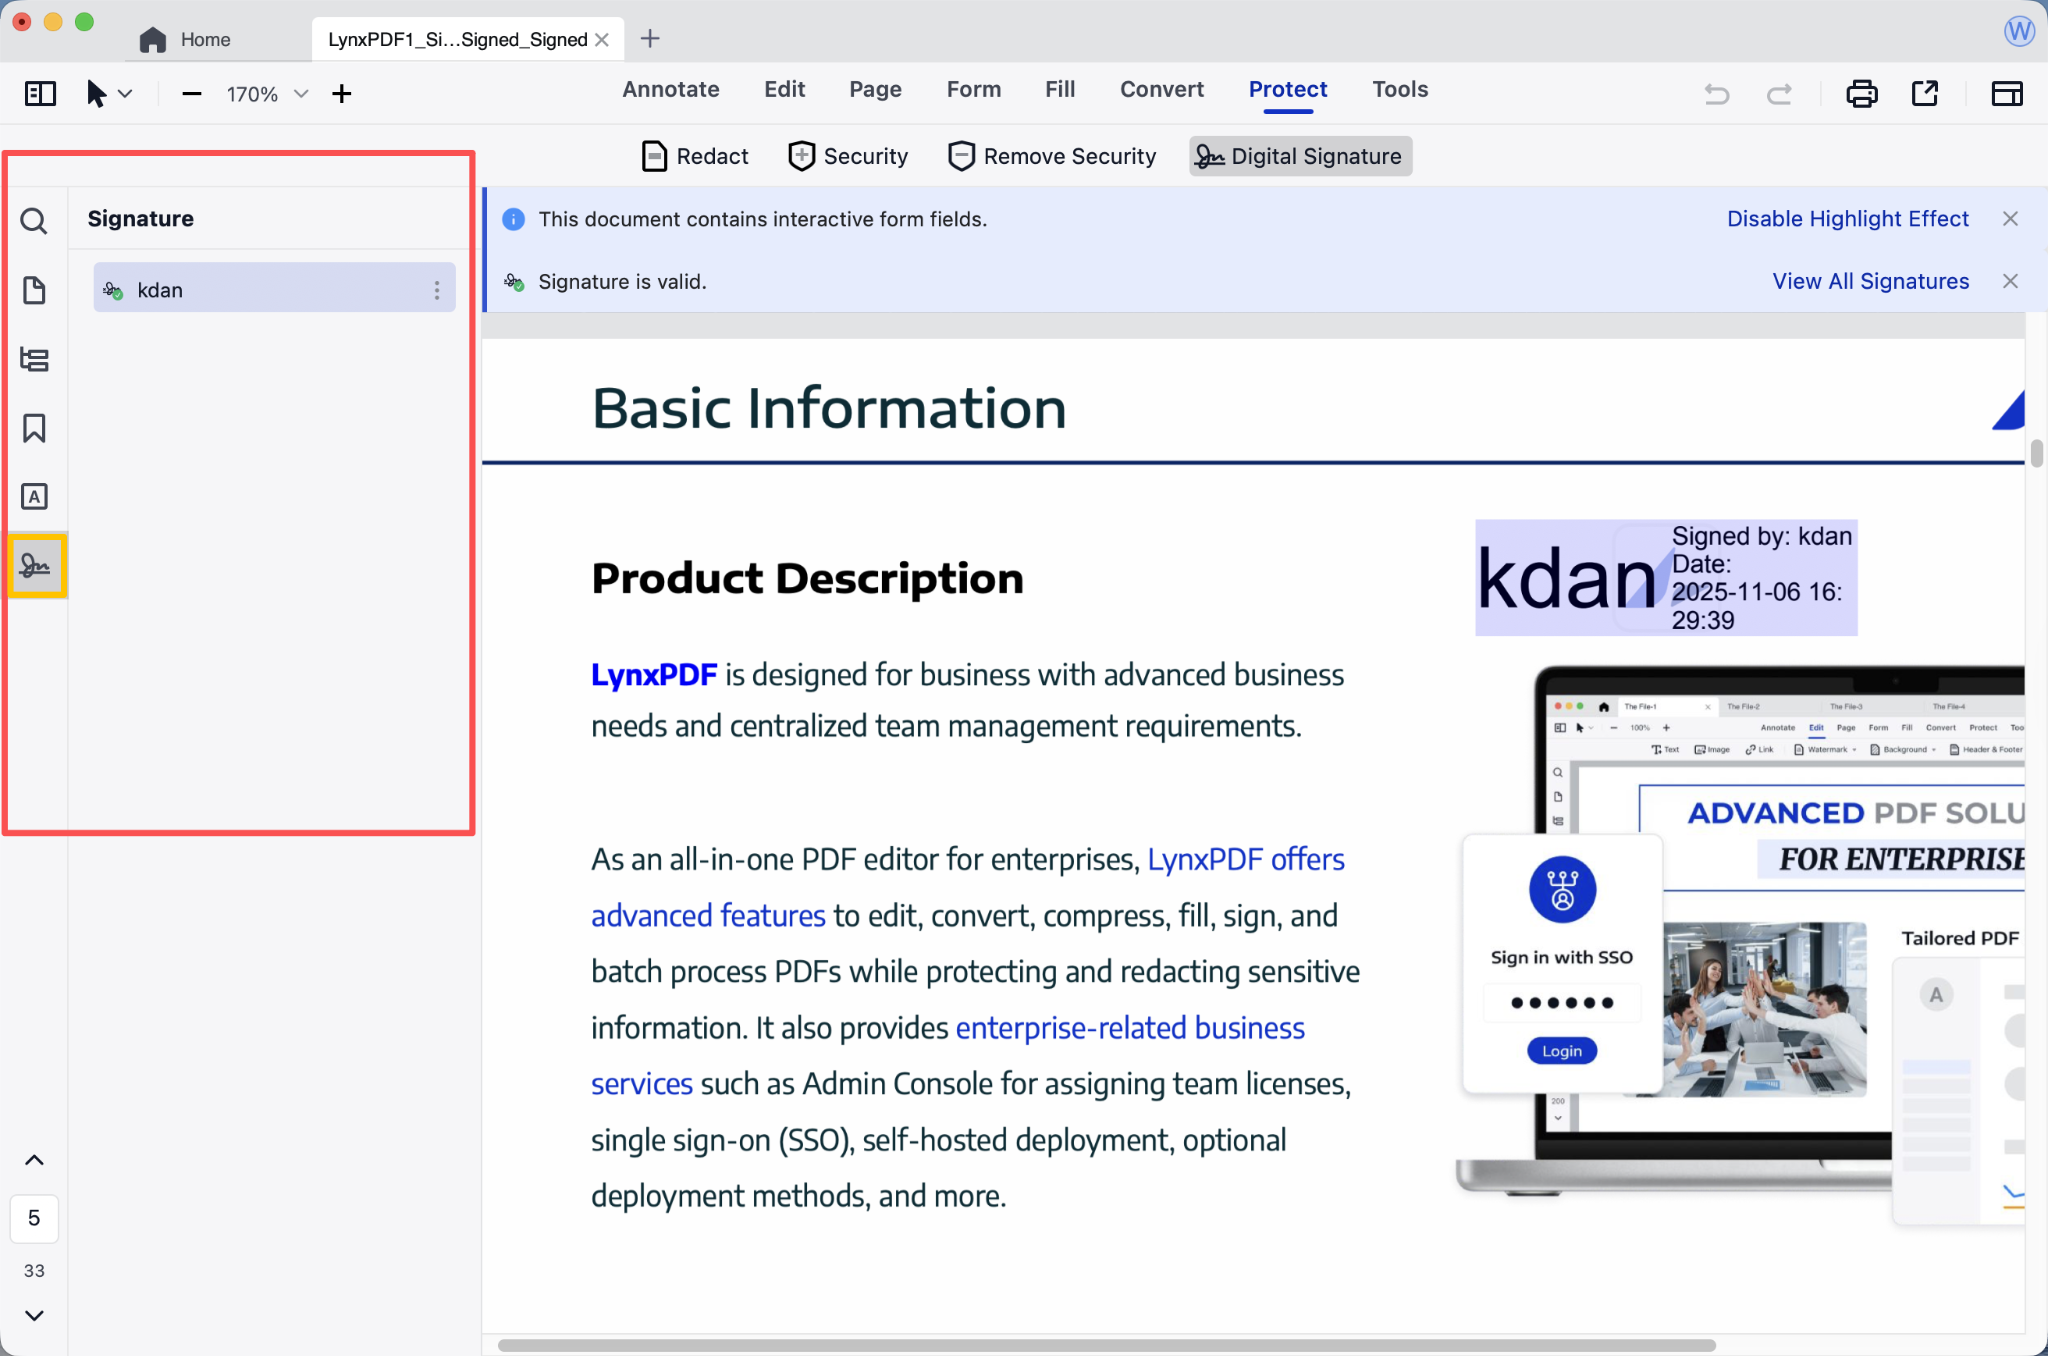2048x1356 pixels.
Task: Click Disable Highlight Effect
Action: [1847, 219]
